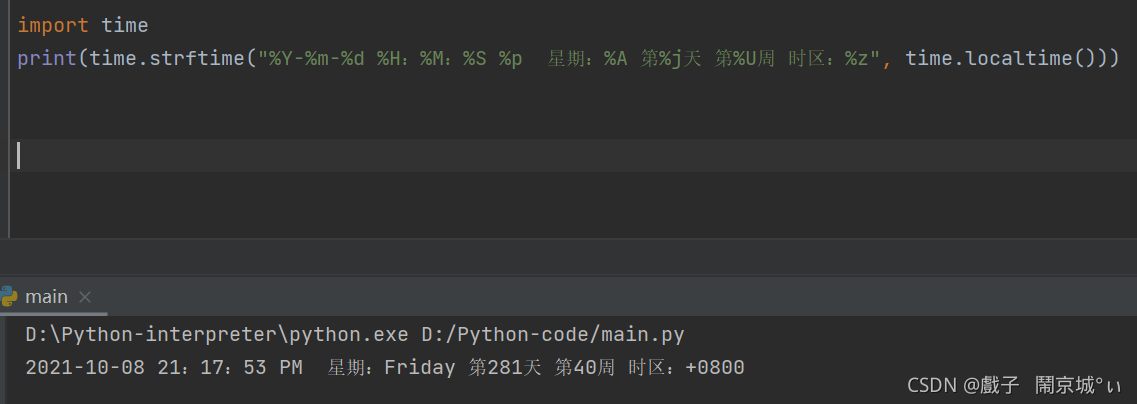Click 'time' module name after import

125,26
